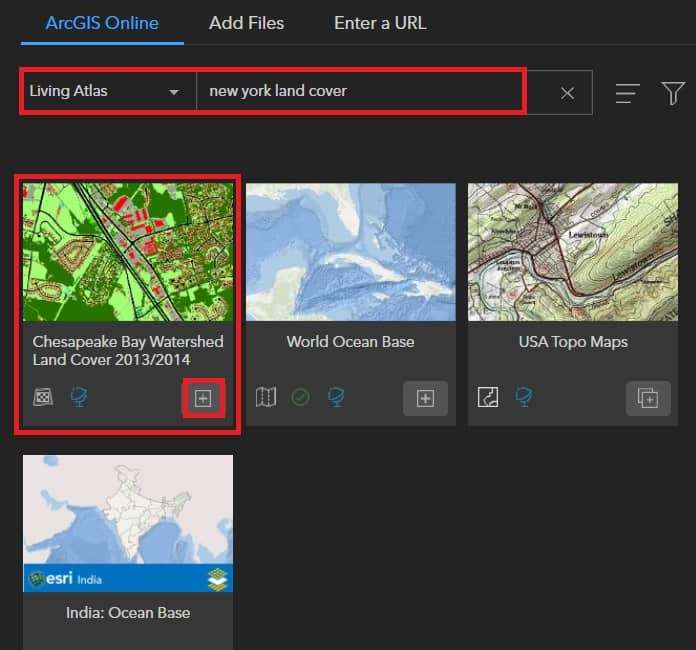Select the Enter a URL tab
The image size is (696, 650).
click(x=380, y=23)
